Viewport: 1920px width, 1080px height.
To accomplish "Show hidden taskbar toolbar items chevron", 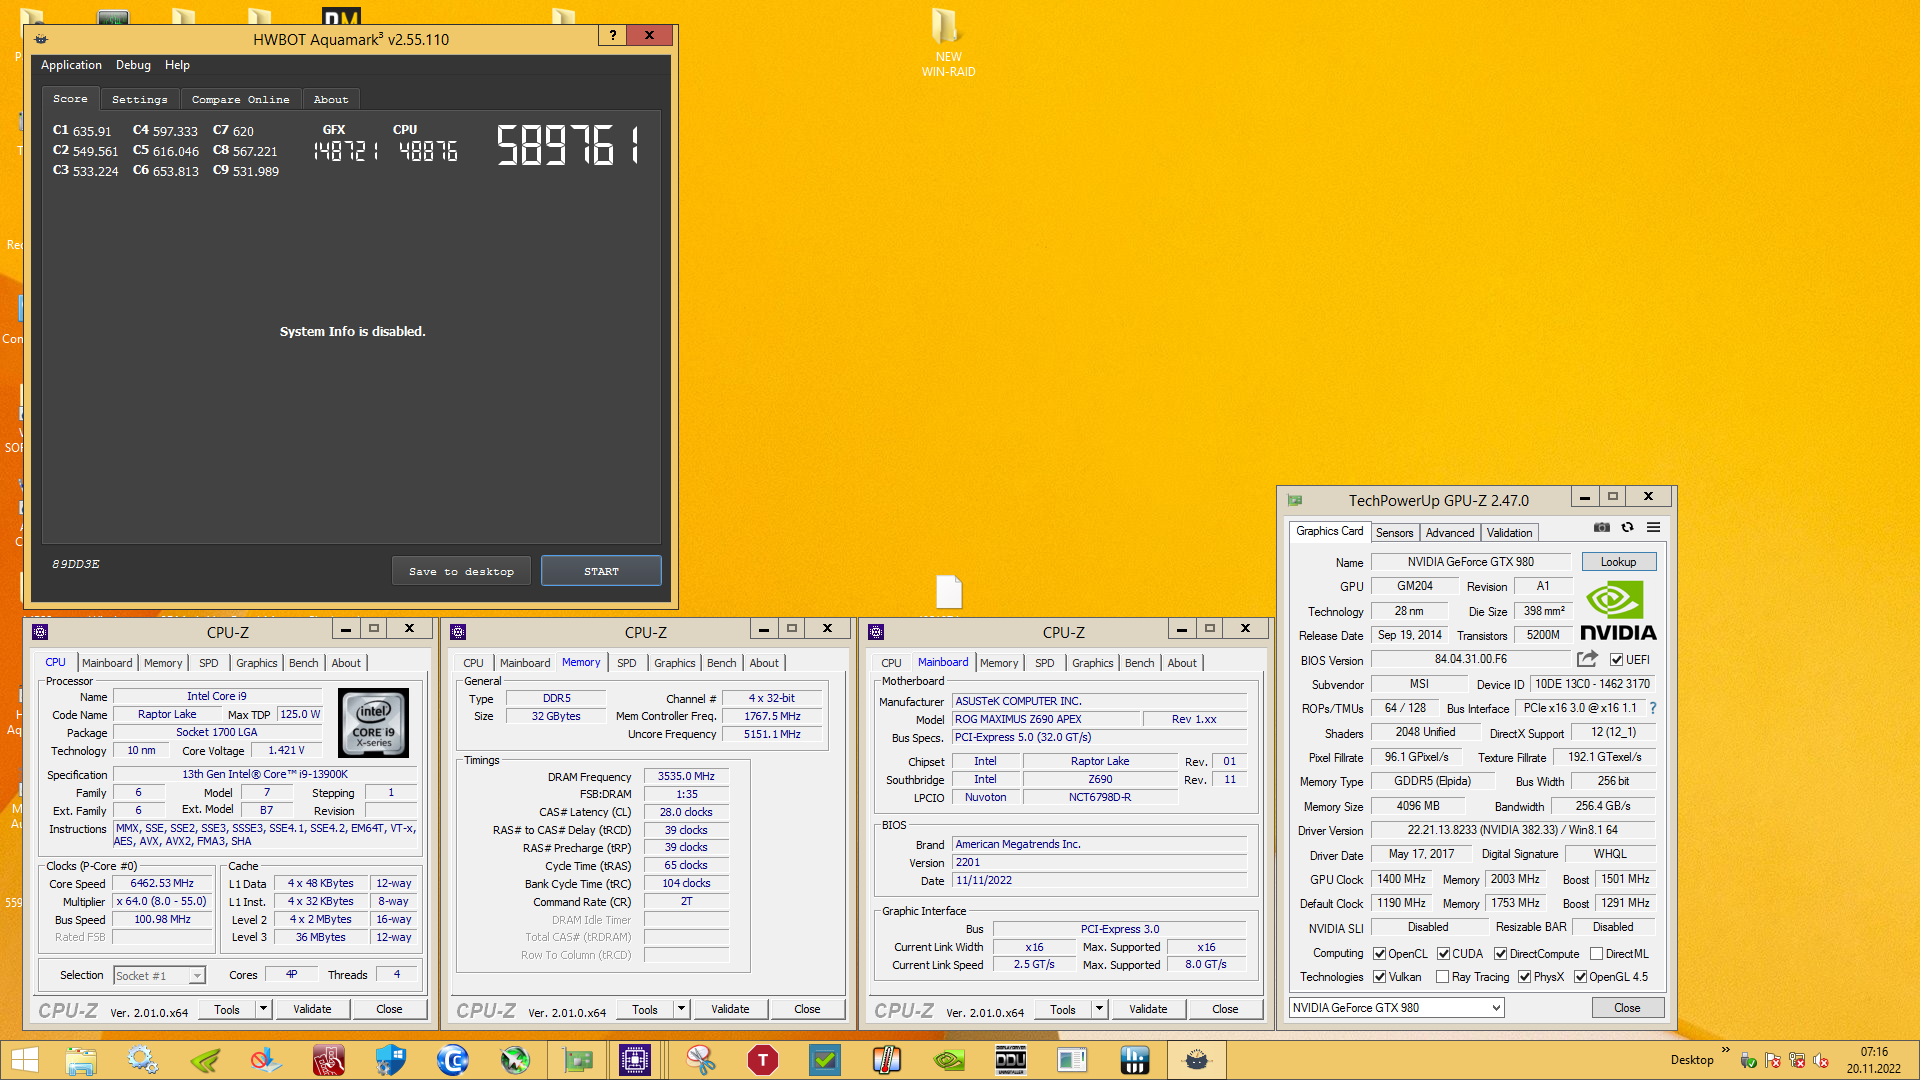I will coord(1726,1049).
